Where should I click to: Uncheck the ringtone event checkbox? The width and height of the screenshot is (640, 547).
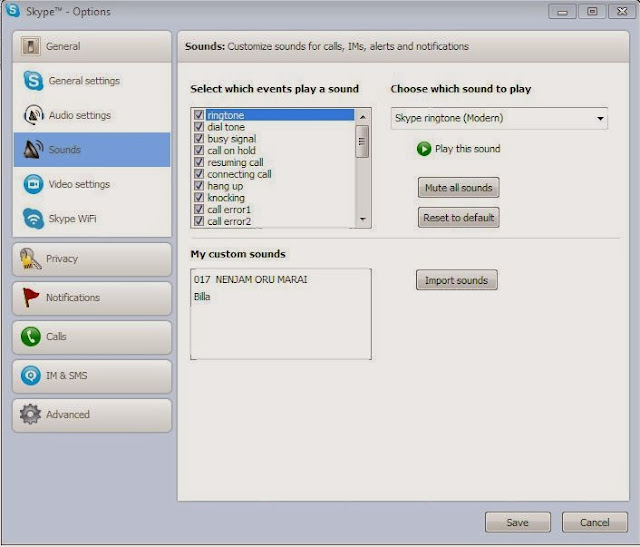pos(199,115)
